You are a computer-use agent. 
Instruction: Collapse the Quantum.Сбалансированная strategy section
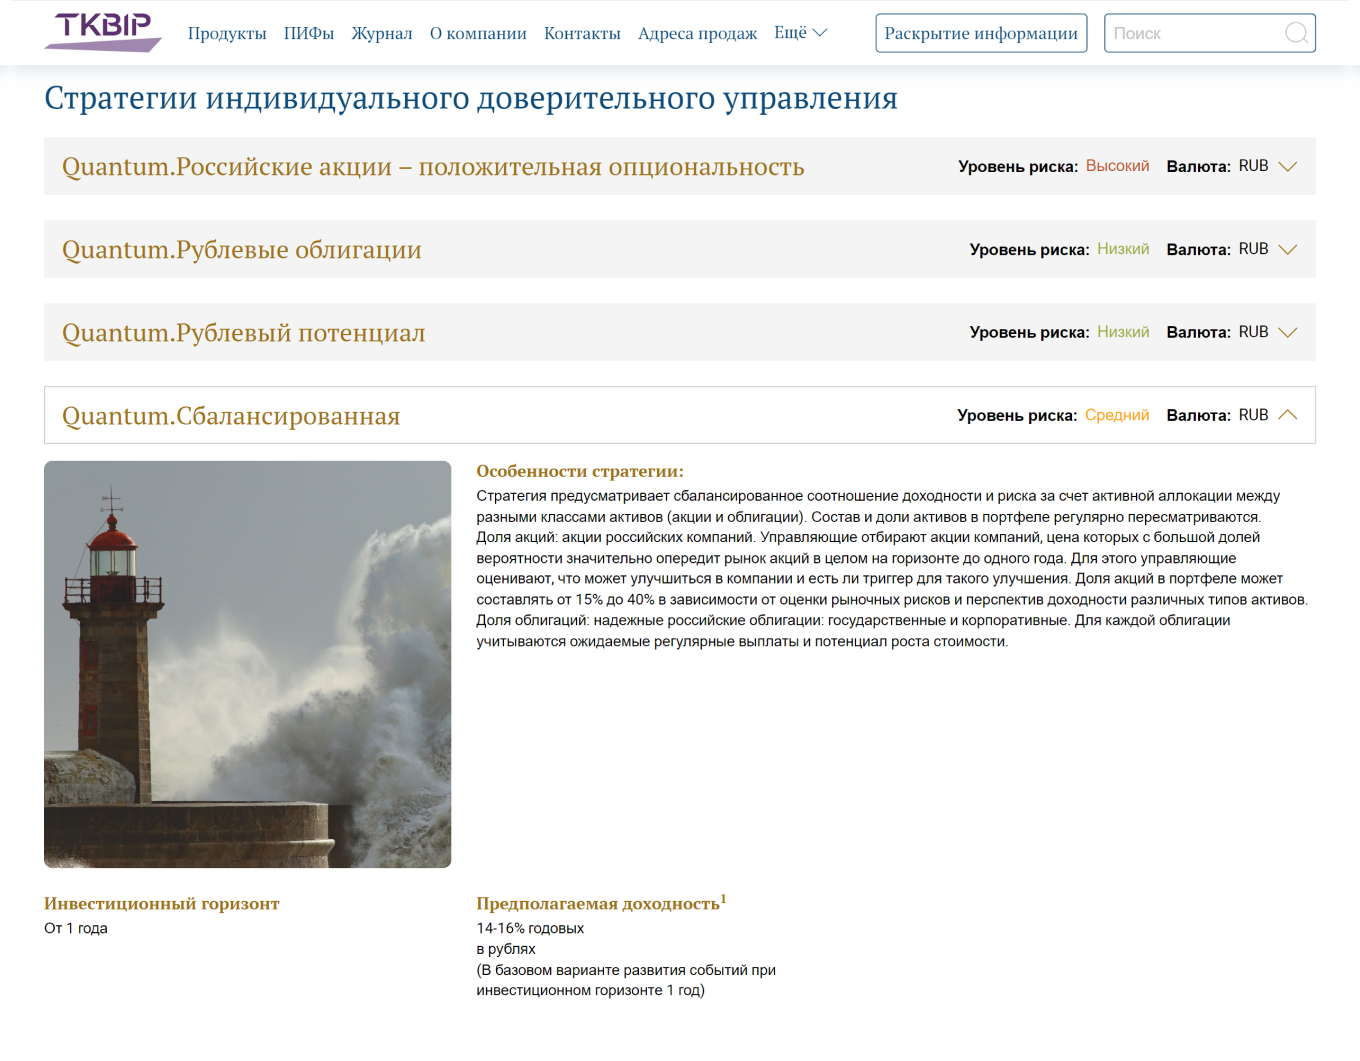click(1288, 413)
